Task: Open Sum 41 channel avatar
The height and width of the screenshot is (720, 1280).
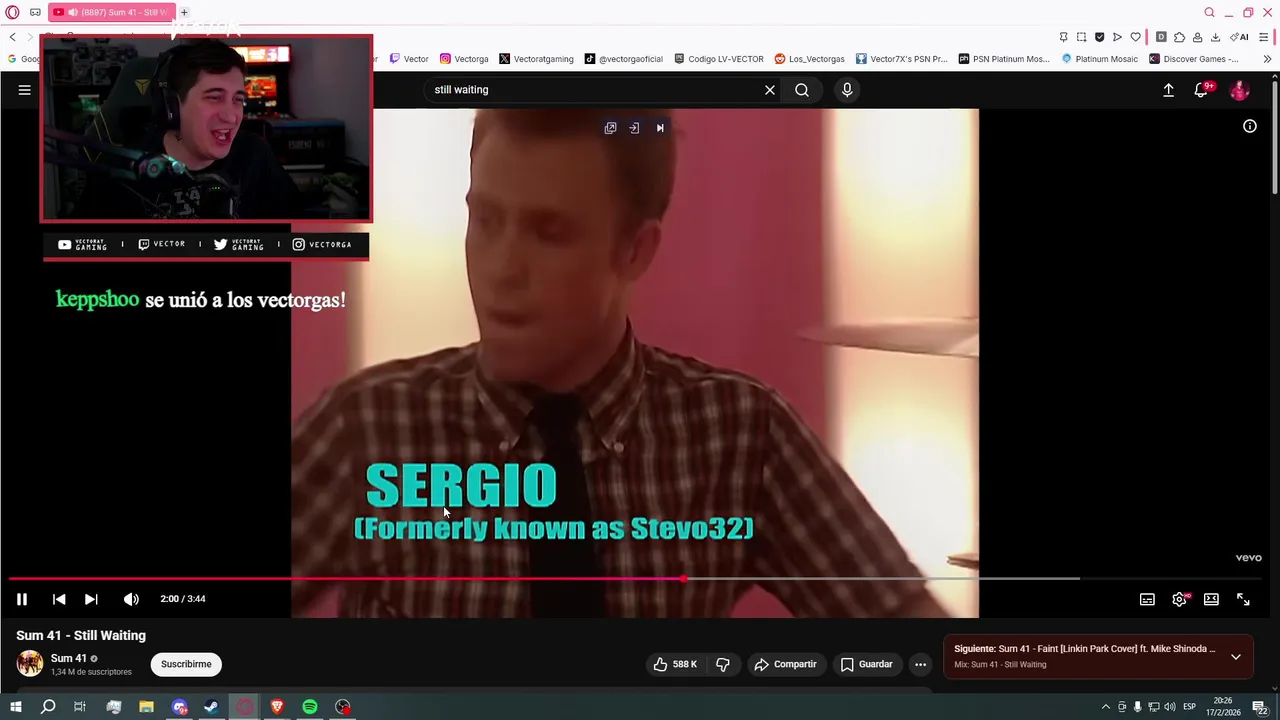Action: (x=30, y=663)
